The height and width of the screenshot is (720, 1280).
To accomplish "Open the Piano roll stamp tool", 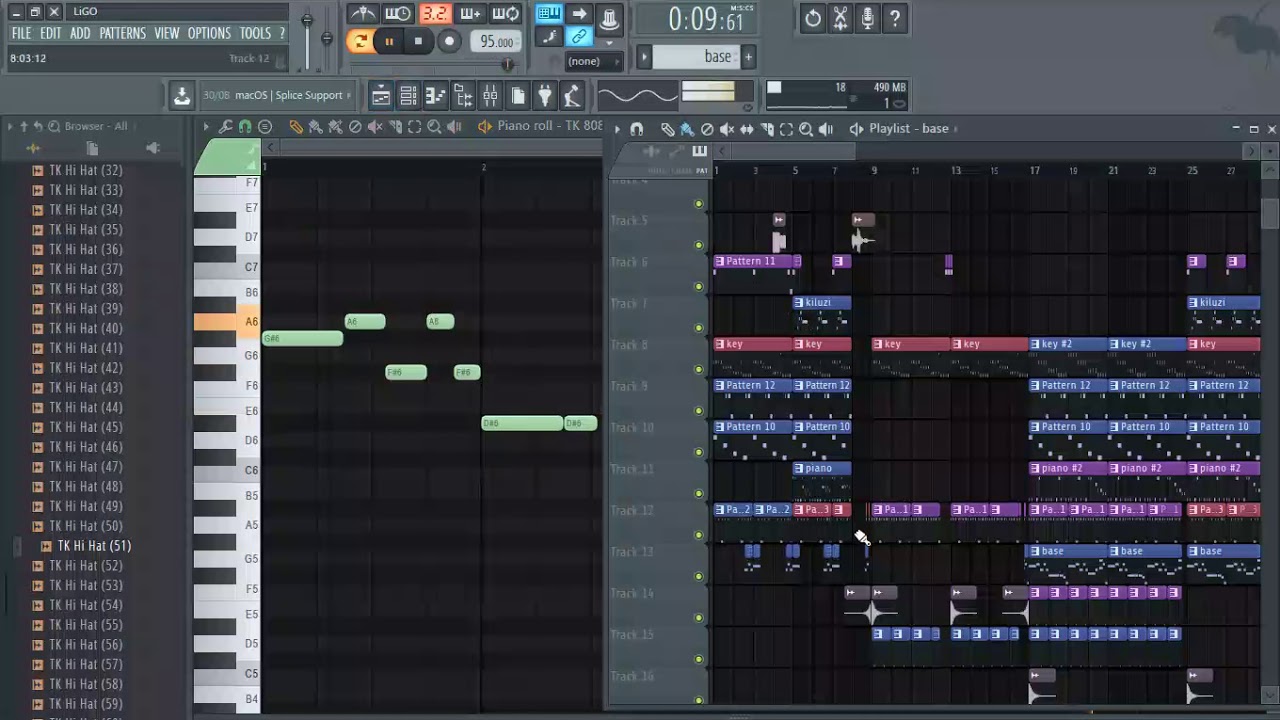I will [x=265, y=127].
